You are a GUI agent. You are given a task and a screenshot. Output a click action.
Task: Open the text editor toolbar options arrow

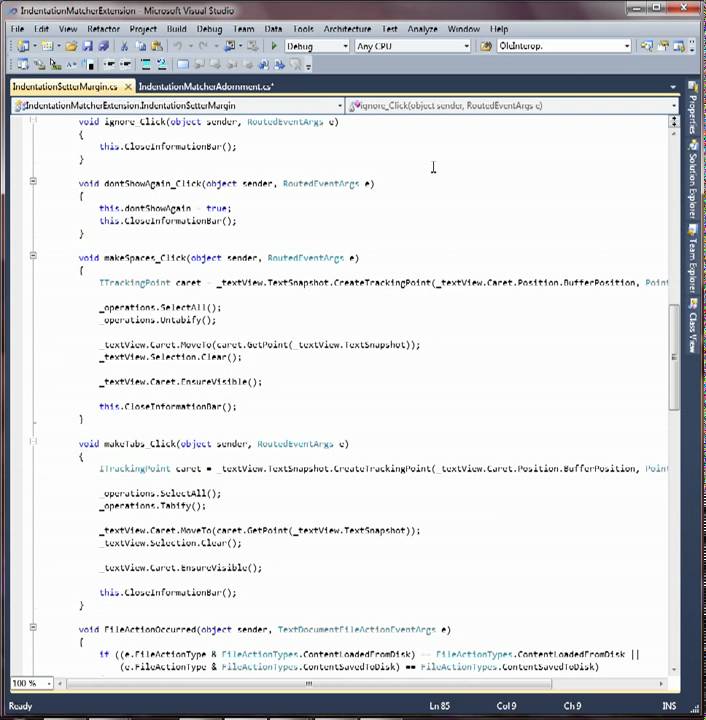coord(308,68)
